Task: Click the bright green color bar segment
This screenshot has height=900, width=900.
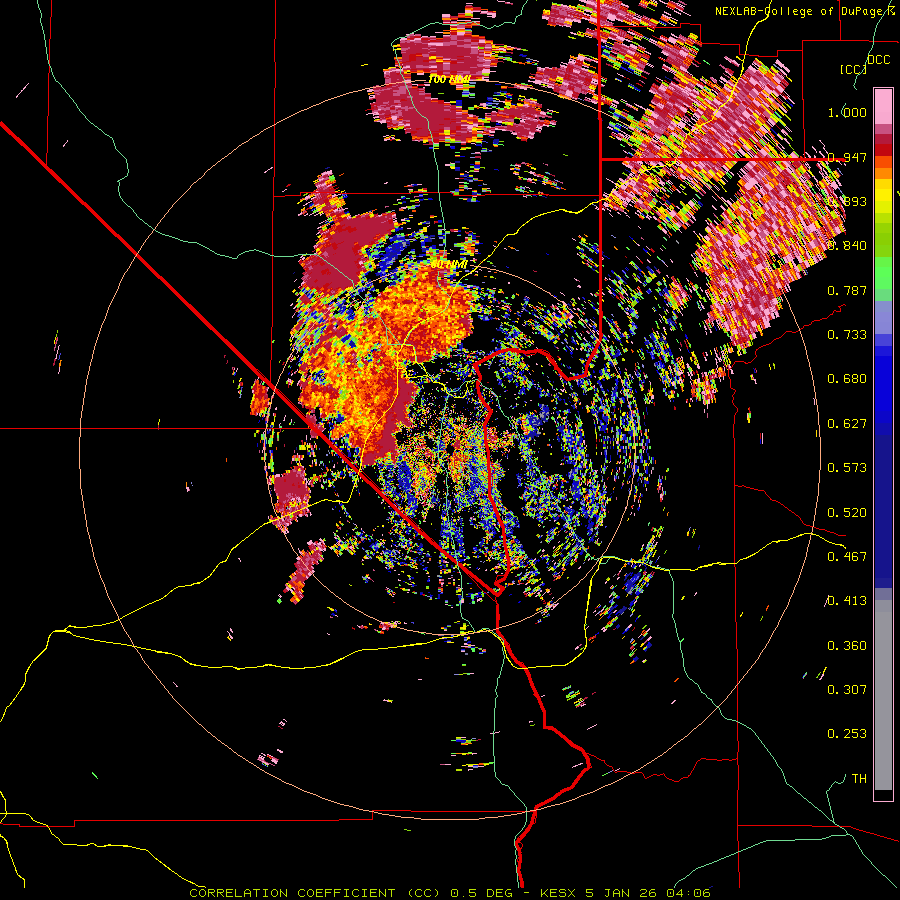Action: (x=883, y=273)
